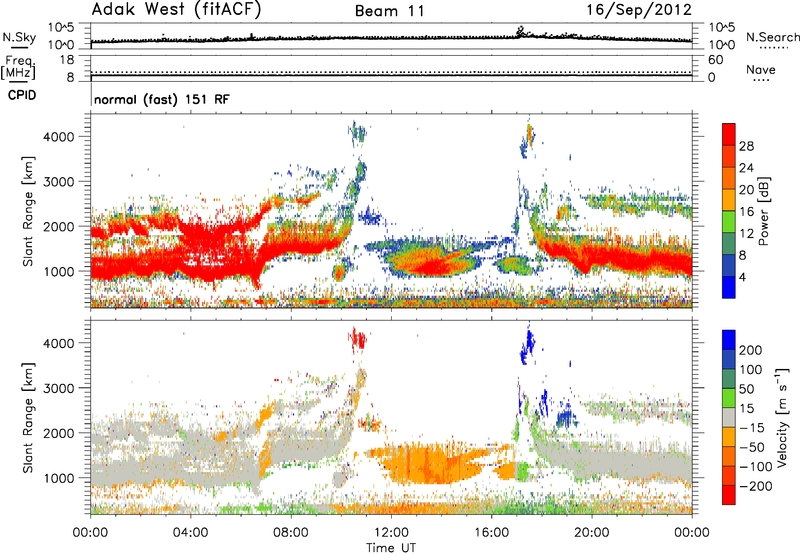The image size is (800, 554).
Task: Click the 'Freq. [MHz]' label
Action: [x=18, y=67]
